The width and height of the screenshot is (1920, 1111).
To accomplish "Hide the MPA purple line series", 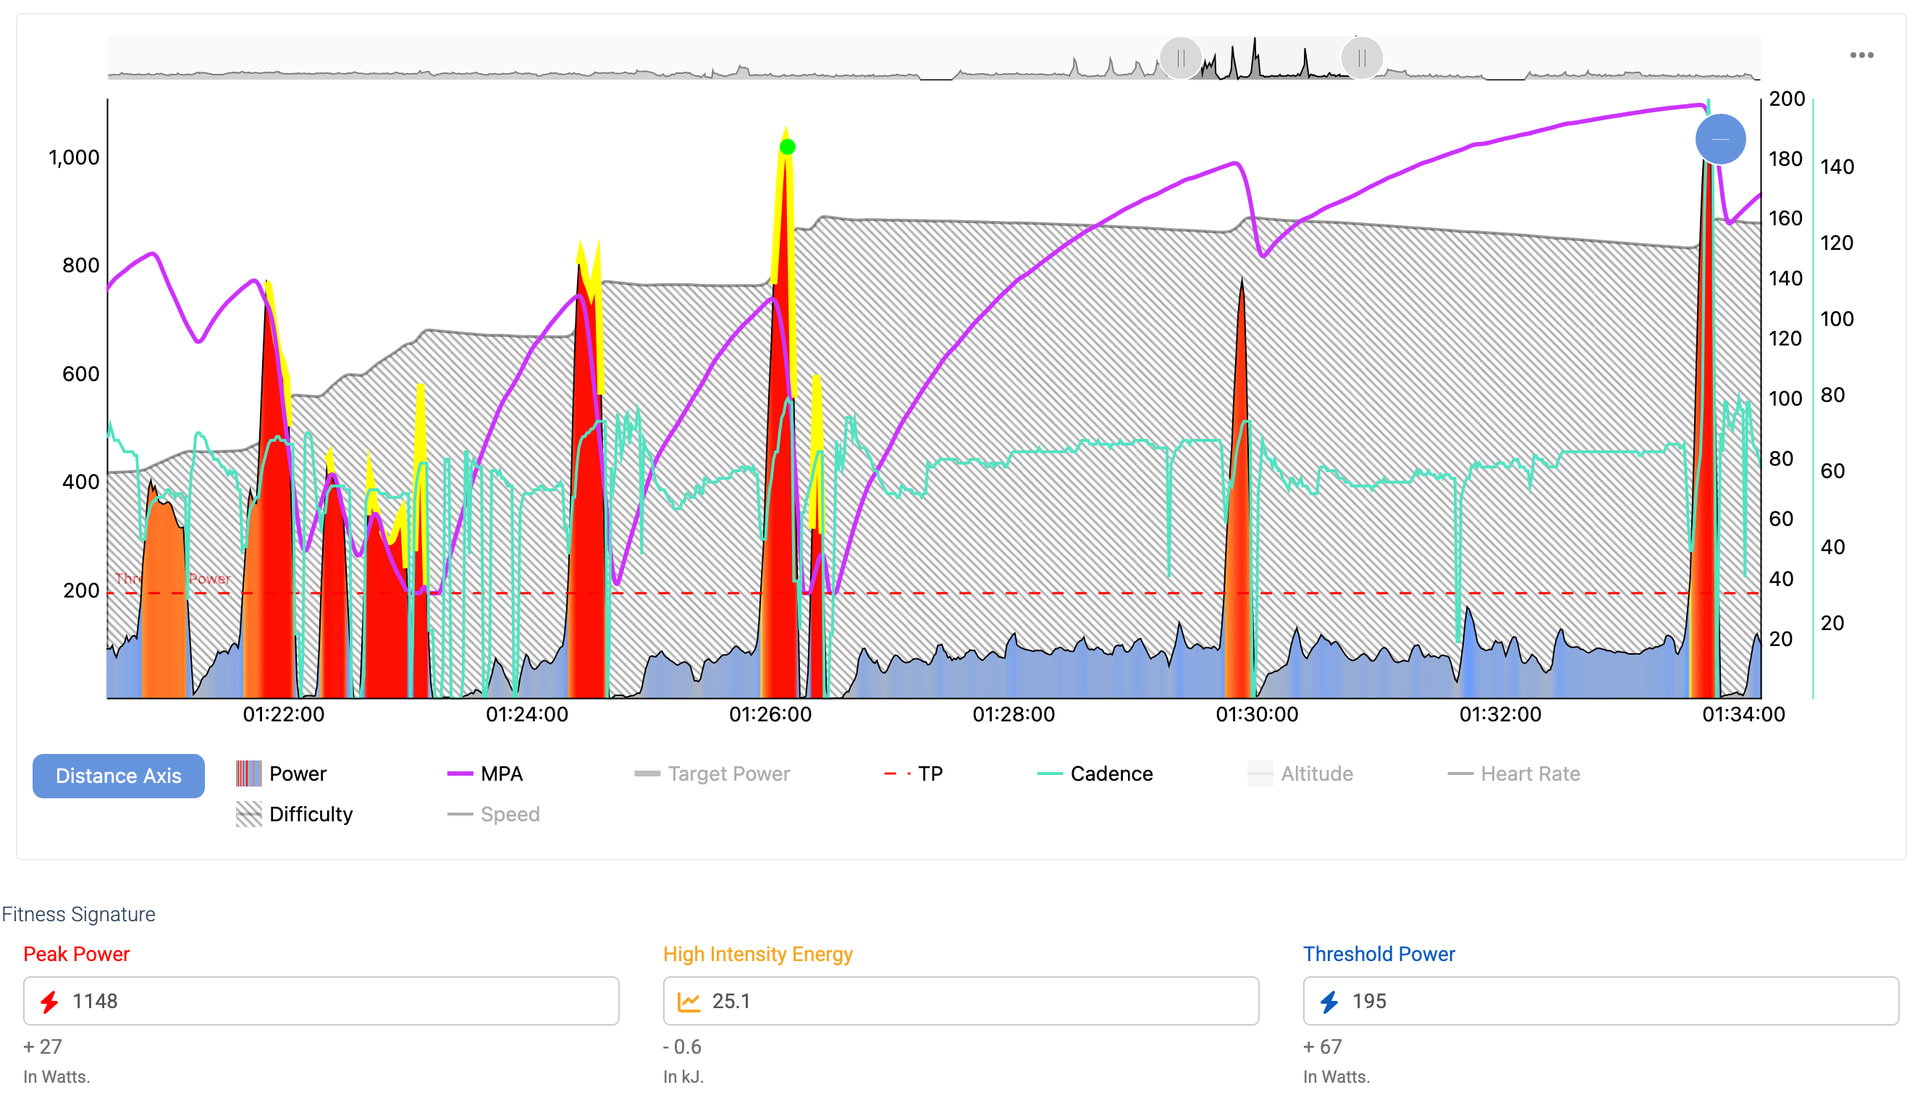I will click(460, 774).
